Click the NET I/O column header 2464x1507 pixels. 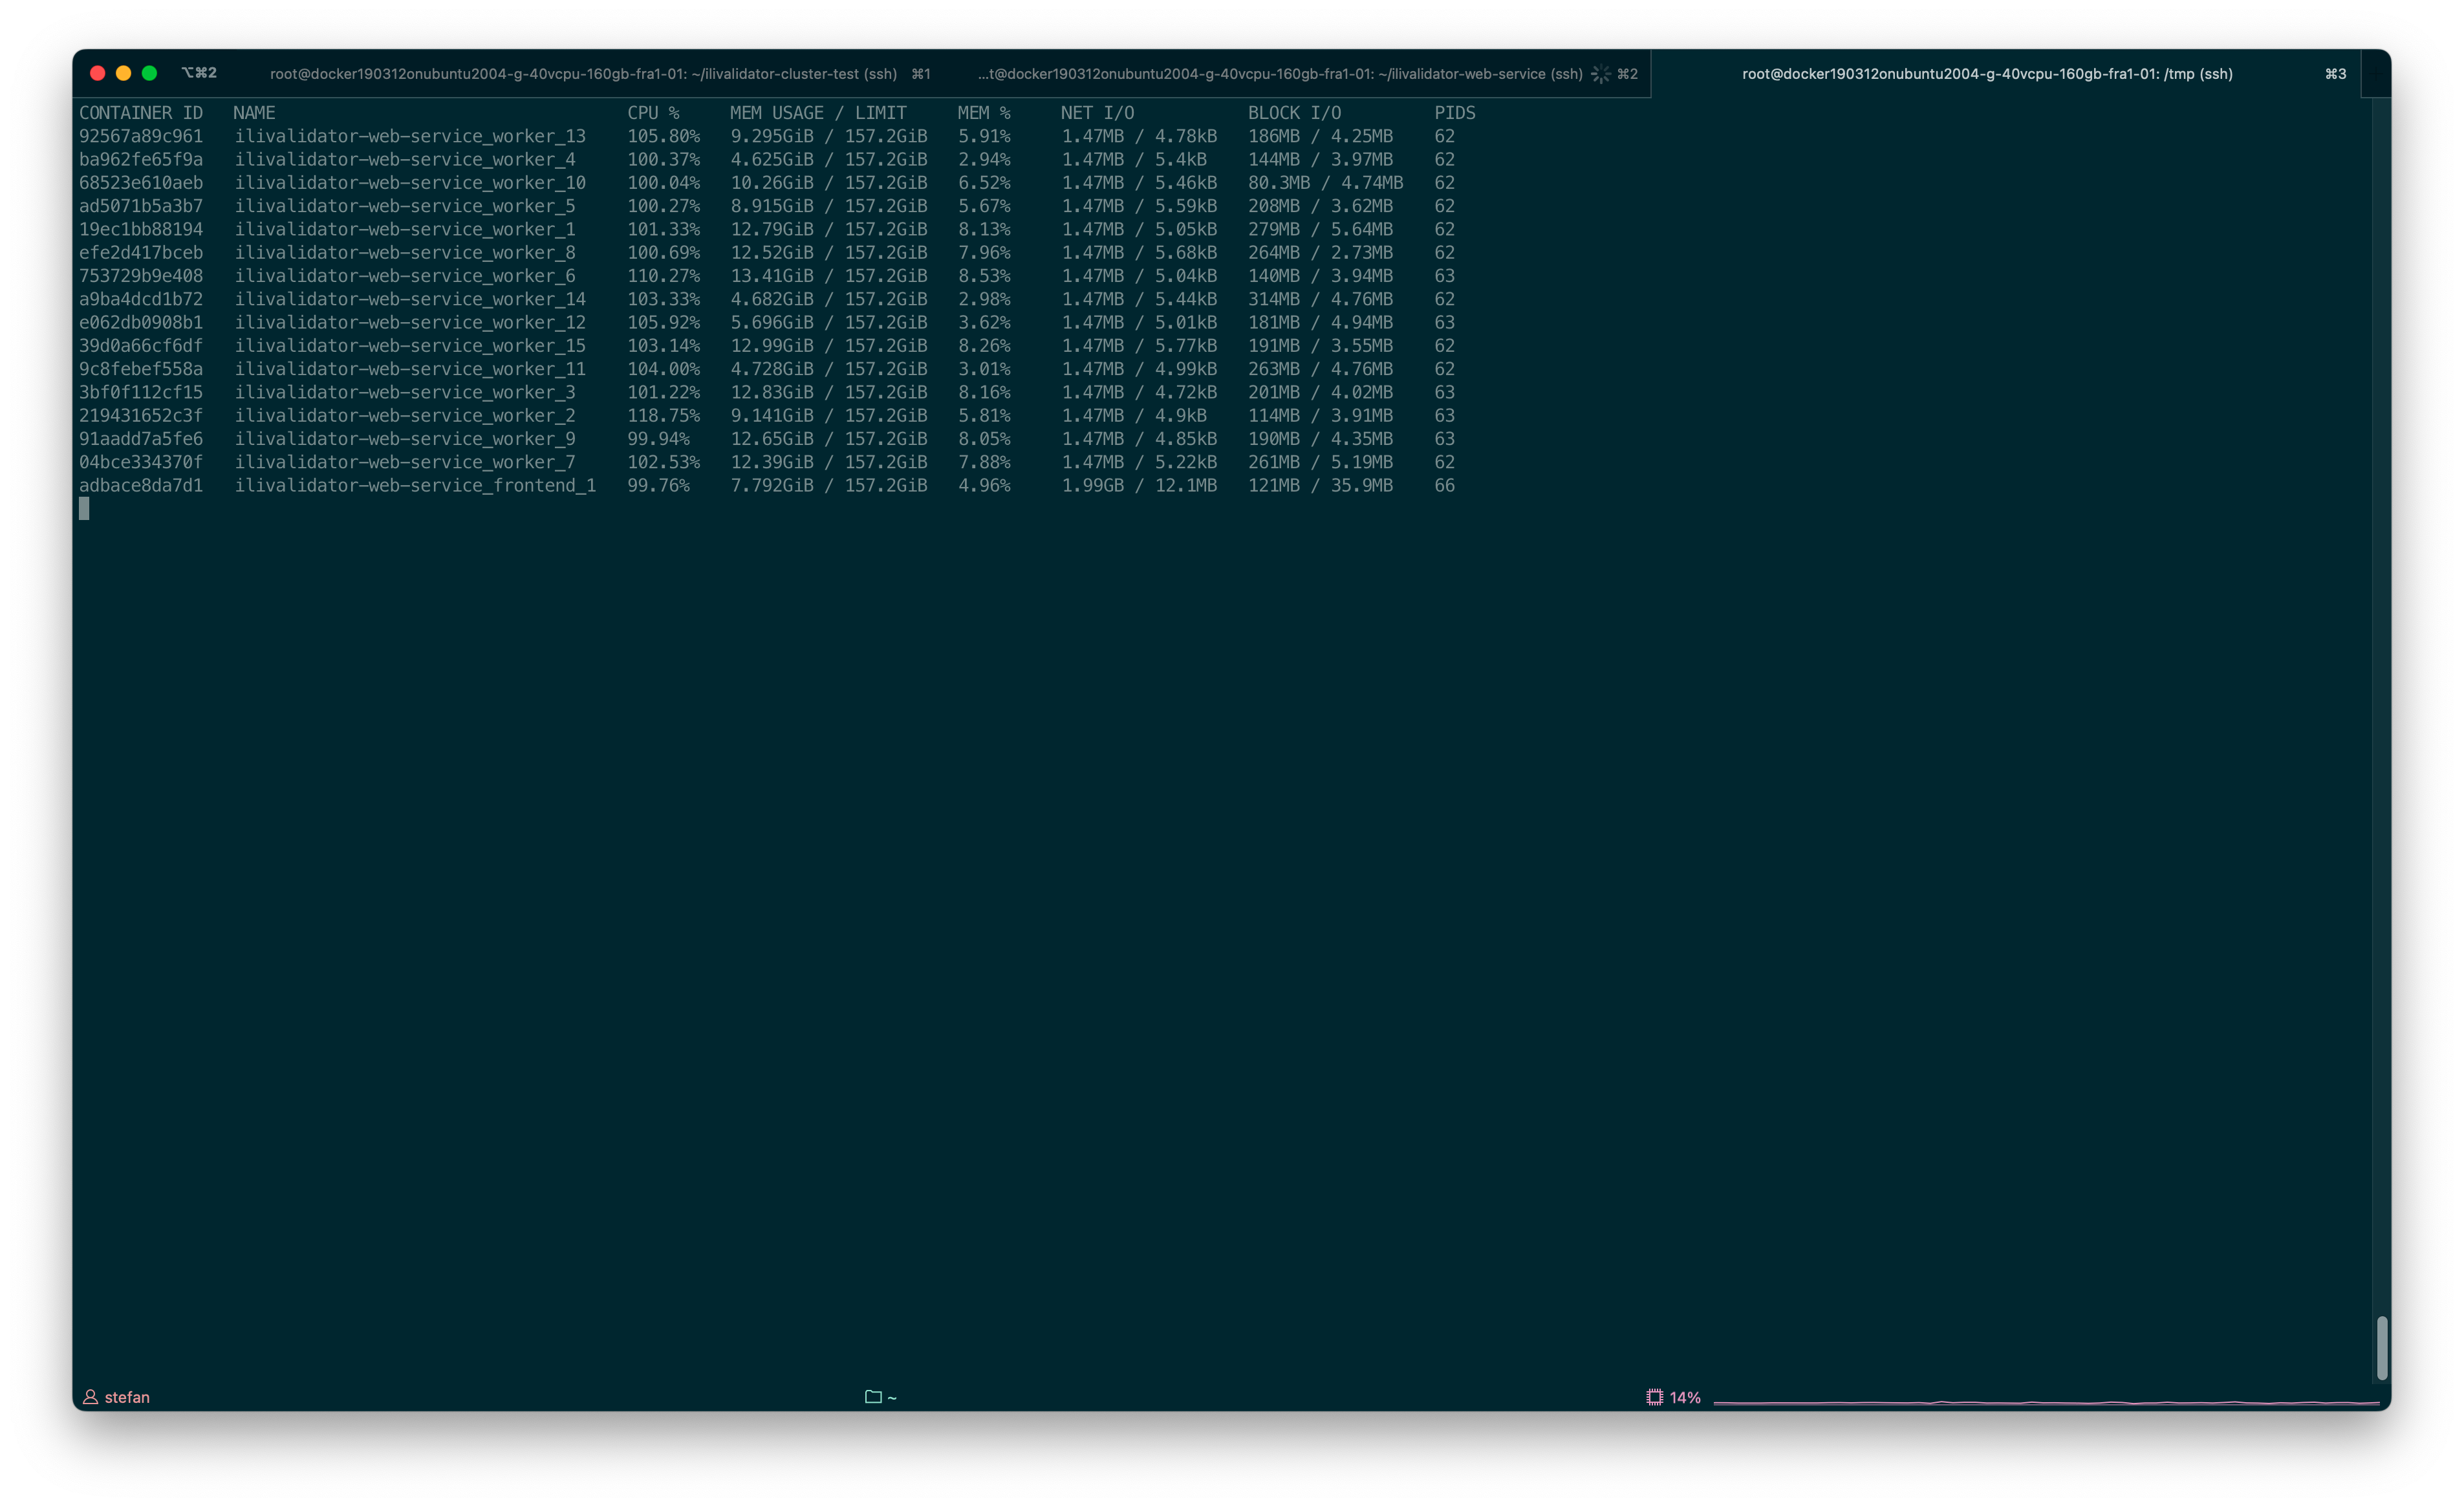[1097, 113]
